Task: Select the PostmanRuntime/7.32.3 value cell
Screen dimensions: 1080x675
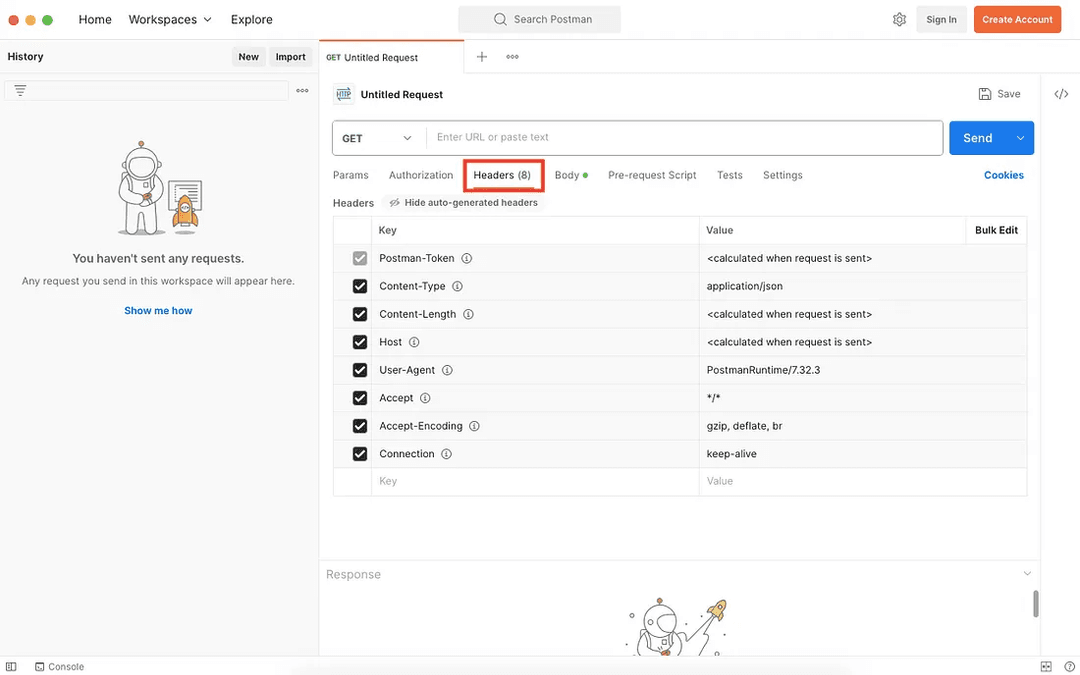Action: pyautogui.click(x=862, y=370)
